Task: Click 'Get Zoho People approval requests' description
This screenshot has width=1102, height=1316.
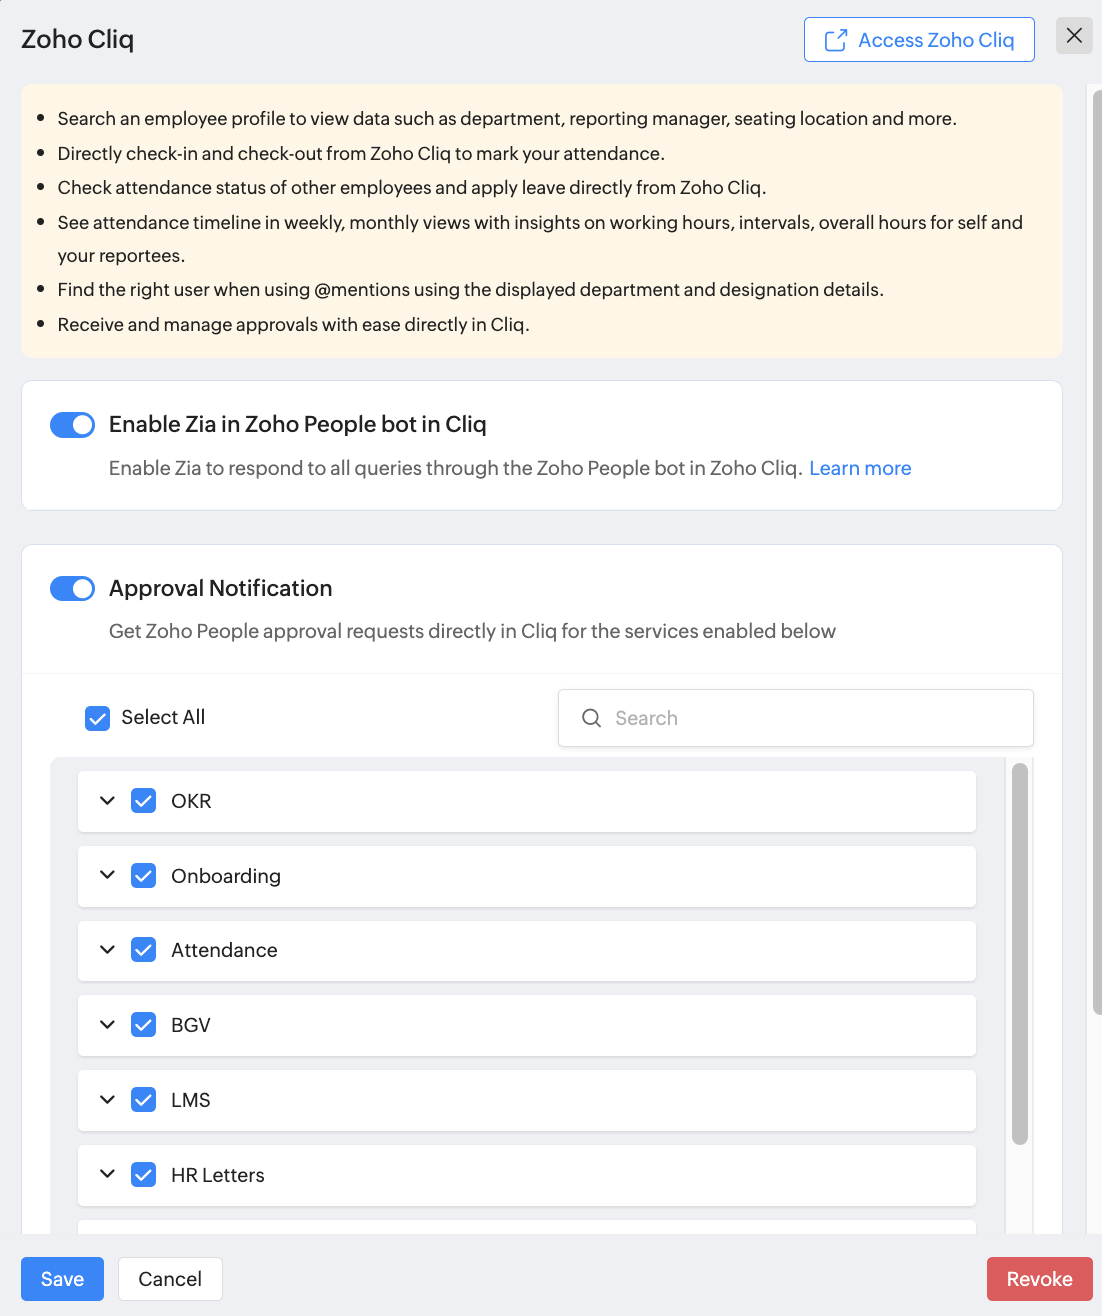Action: (x=472, y=631)
